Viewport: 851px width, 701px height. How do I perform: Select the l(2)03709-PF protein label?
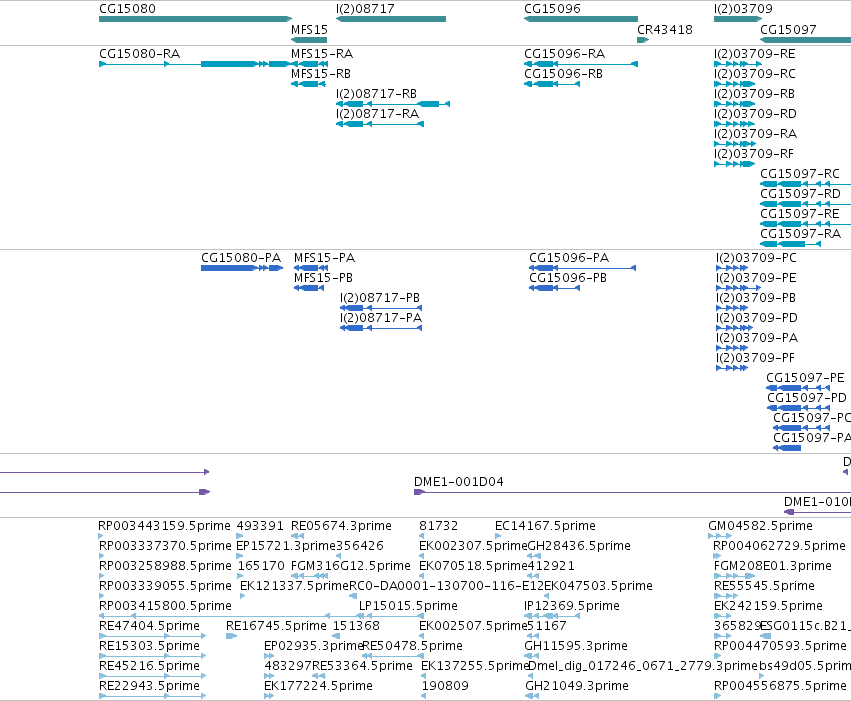pos(755,358)
